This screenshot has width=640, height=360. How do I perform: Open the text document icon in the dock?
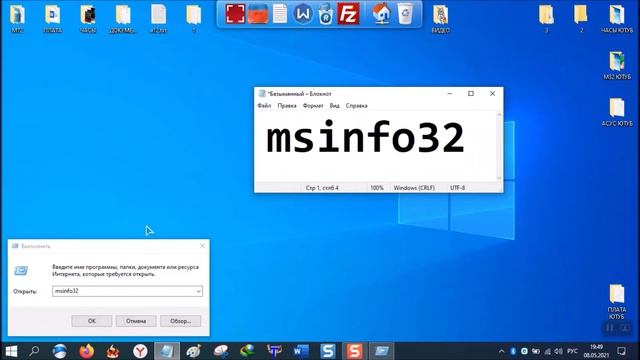click(280, 13)
